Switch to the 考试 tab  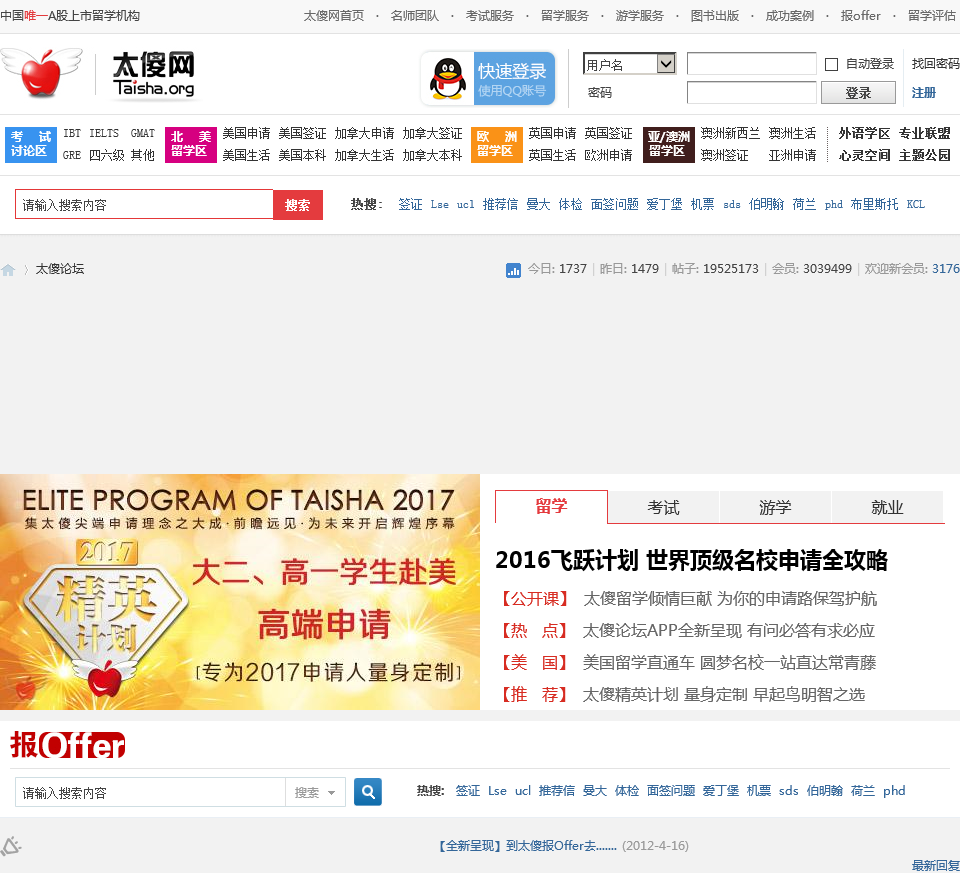(x=663, y=507)
